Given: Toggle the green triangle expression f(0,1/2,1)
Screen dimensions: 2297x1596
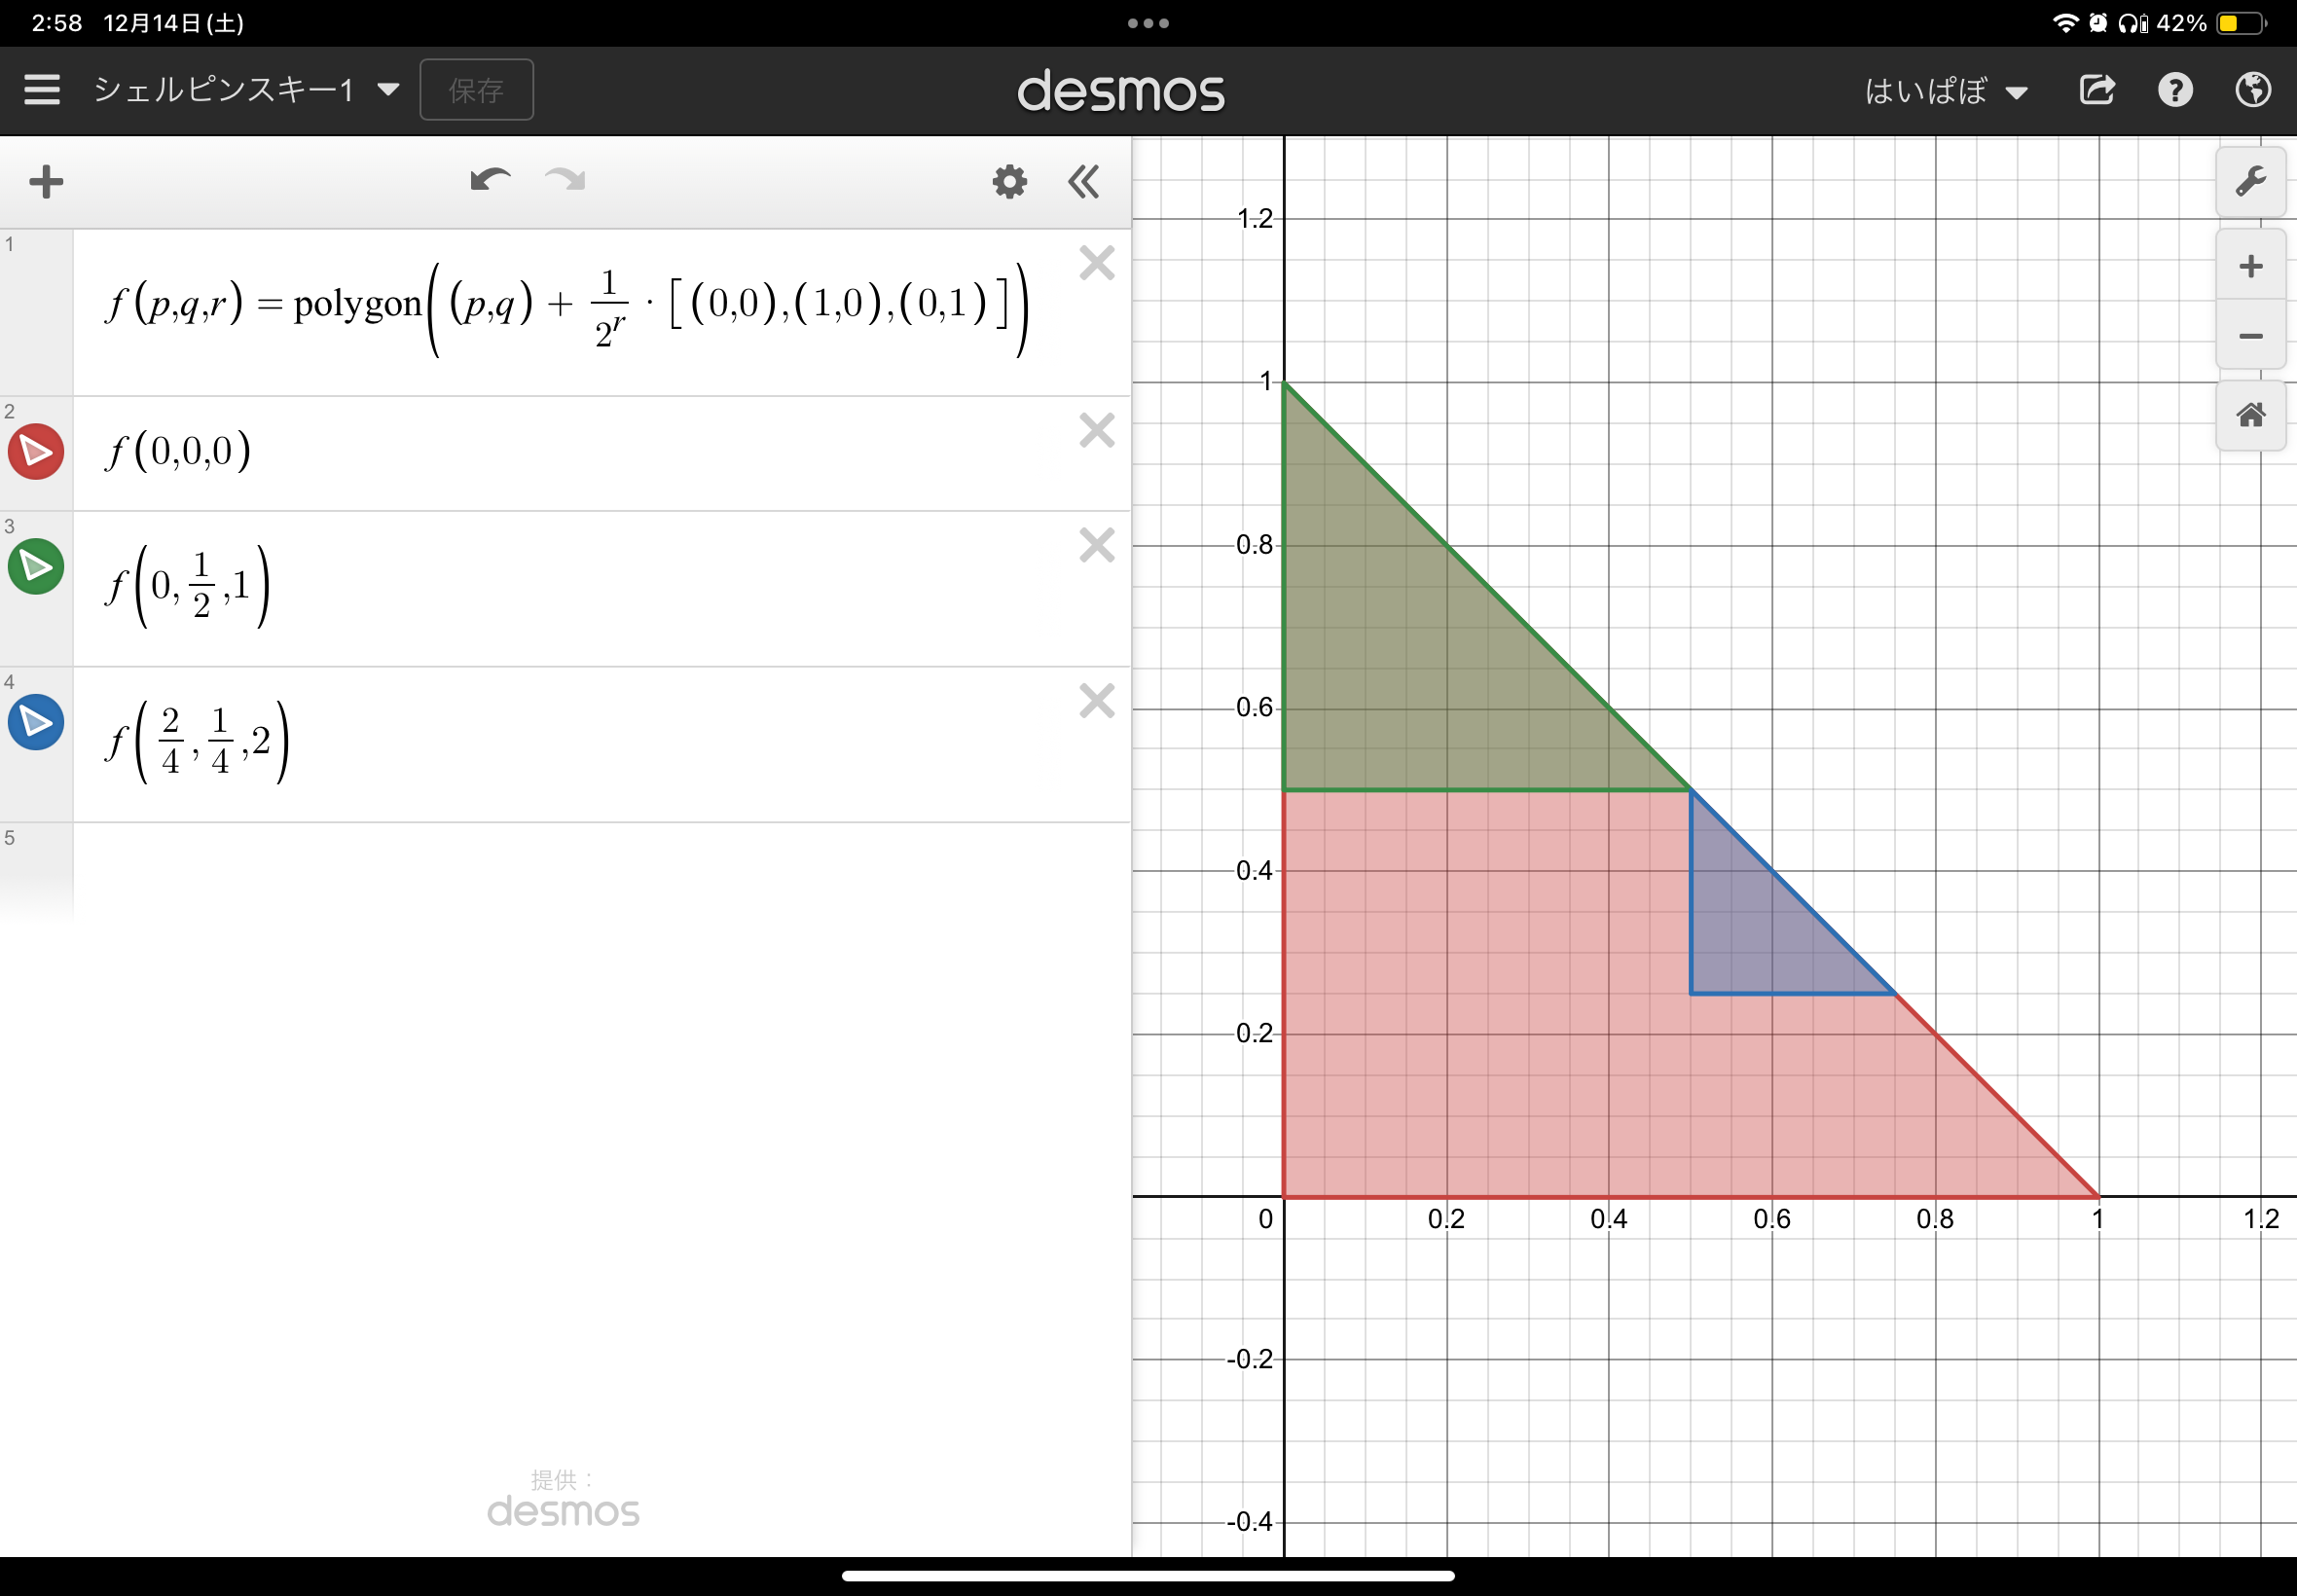Looking at the screenshot, I should tap(36, 566).
